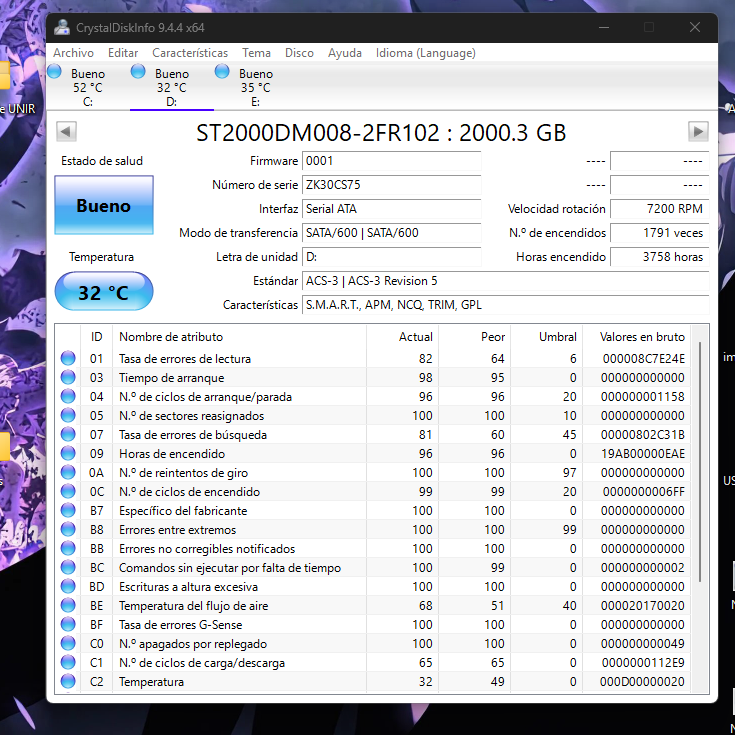
Task: Click status orb for attribute BC
Action: [68, 568]
